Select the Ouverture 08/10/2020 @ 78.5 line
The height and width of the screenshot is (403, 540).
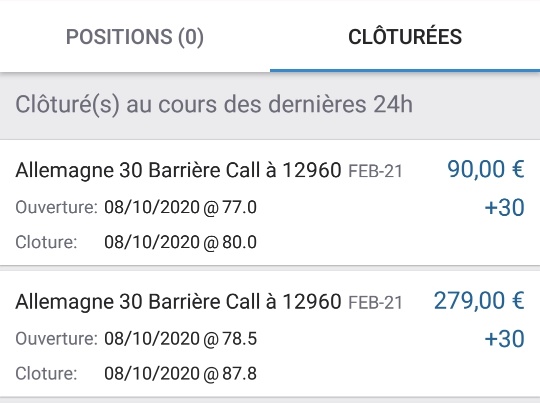pyautogui.click(x=136, y=339)
